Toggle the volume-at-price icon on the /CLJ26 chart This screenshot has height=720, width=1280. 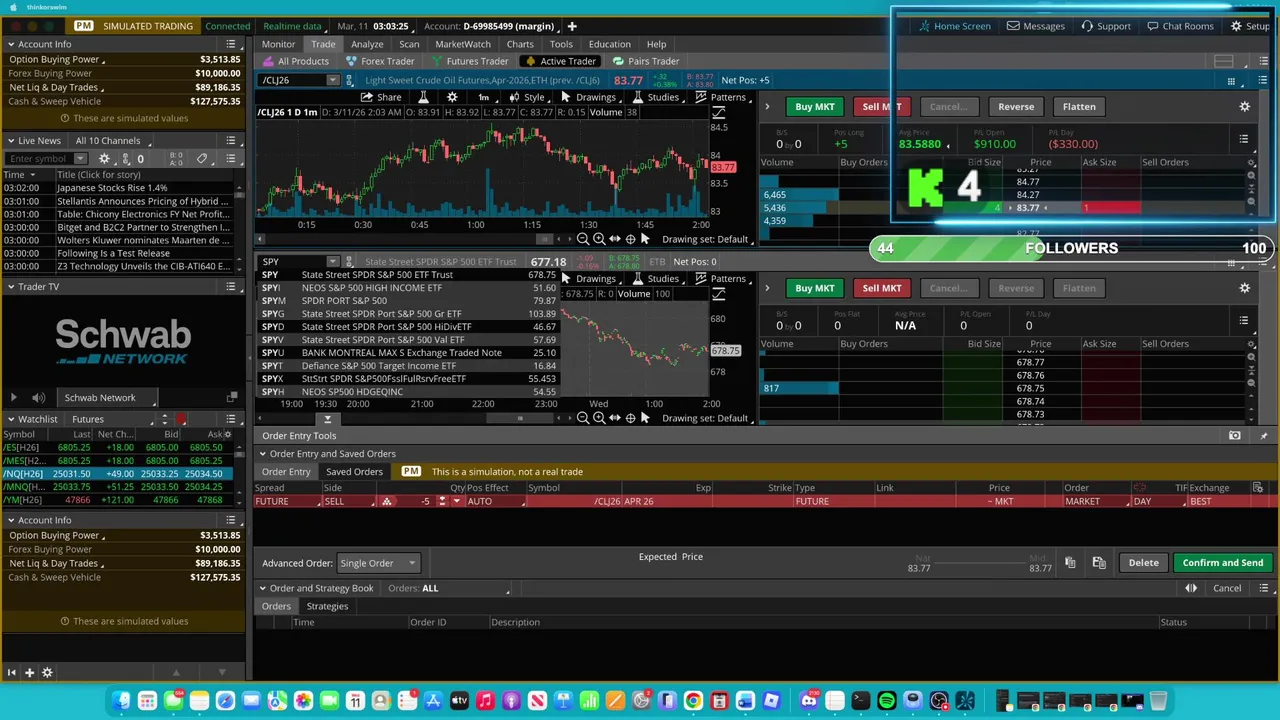click(718, 112)
